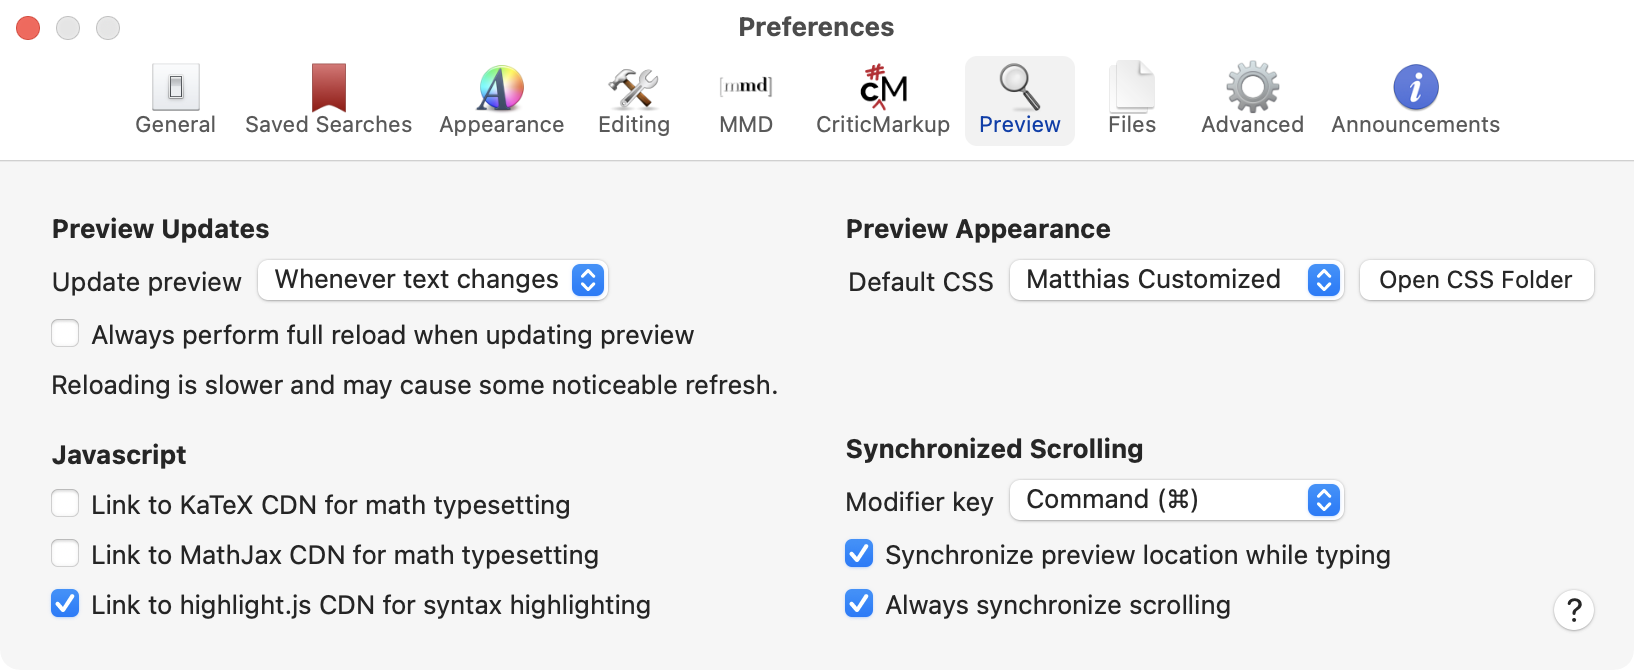Disable highlight.js CDN syntax highlighting checkbox

(65, 604)
